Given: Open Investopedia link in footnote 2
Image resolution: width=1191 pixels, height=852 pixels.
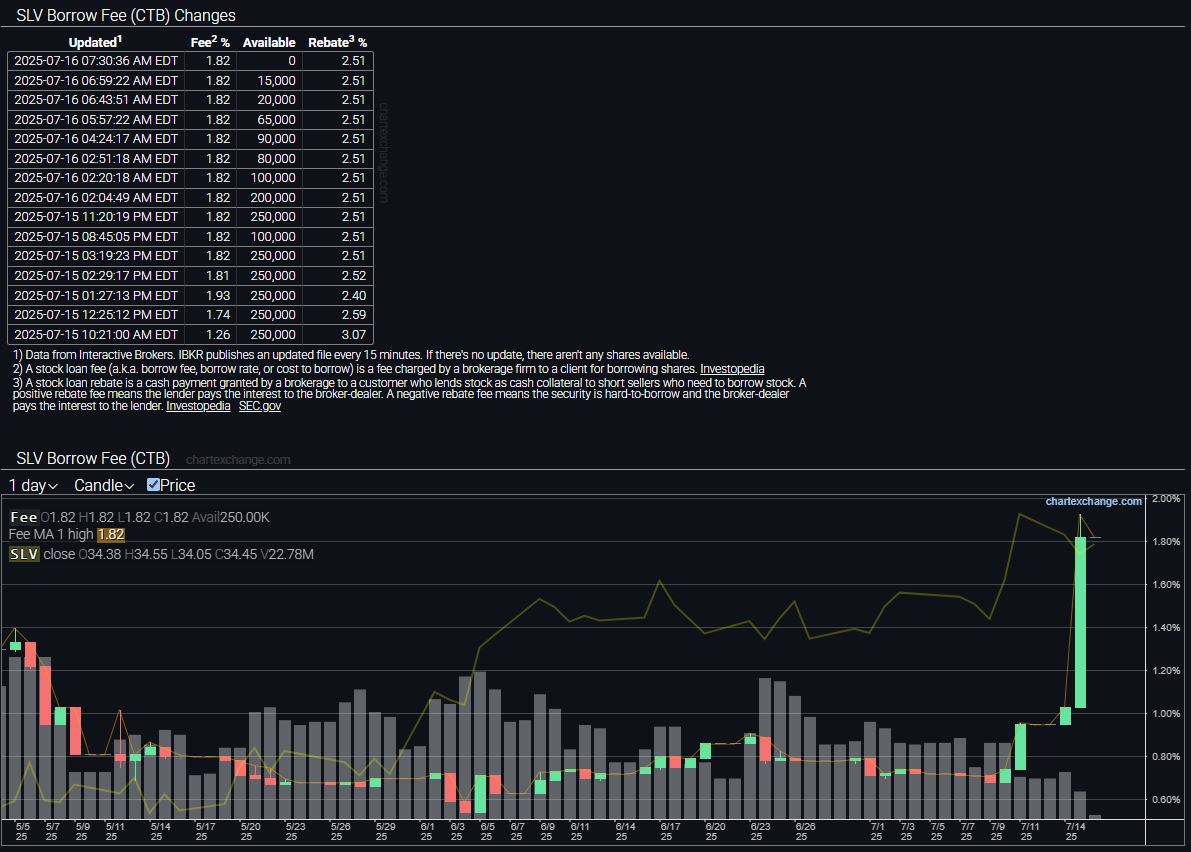Looking at the screenshot, I should pyautogui.click(x=732, y=369).
